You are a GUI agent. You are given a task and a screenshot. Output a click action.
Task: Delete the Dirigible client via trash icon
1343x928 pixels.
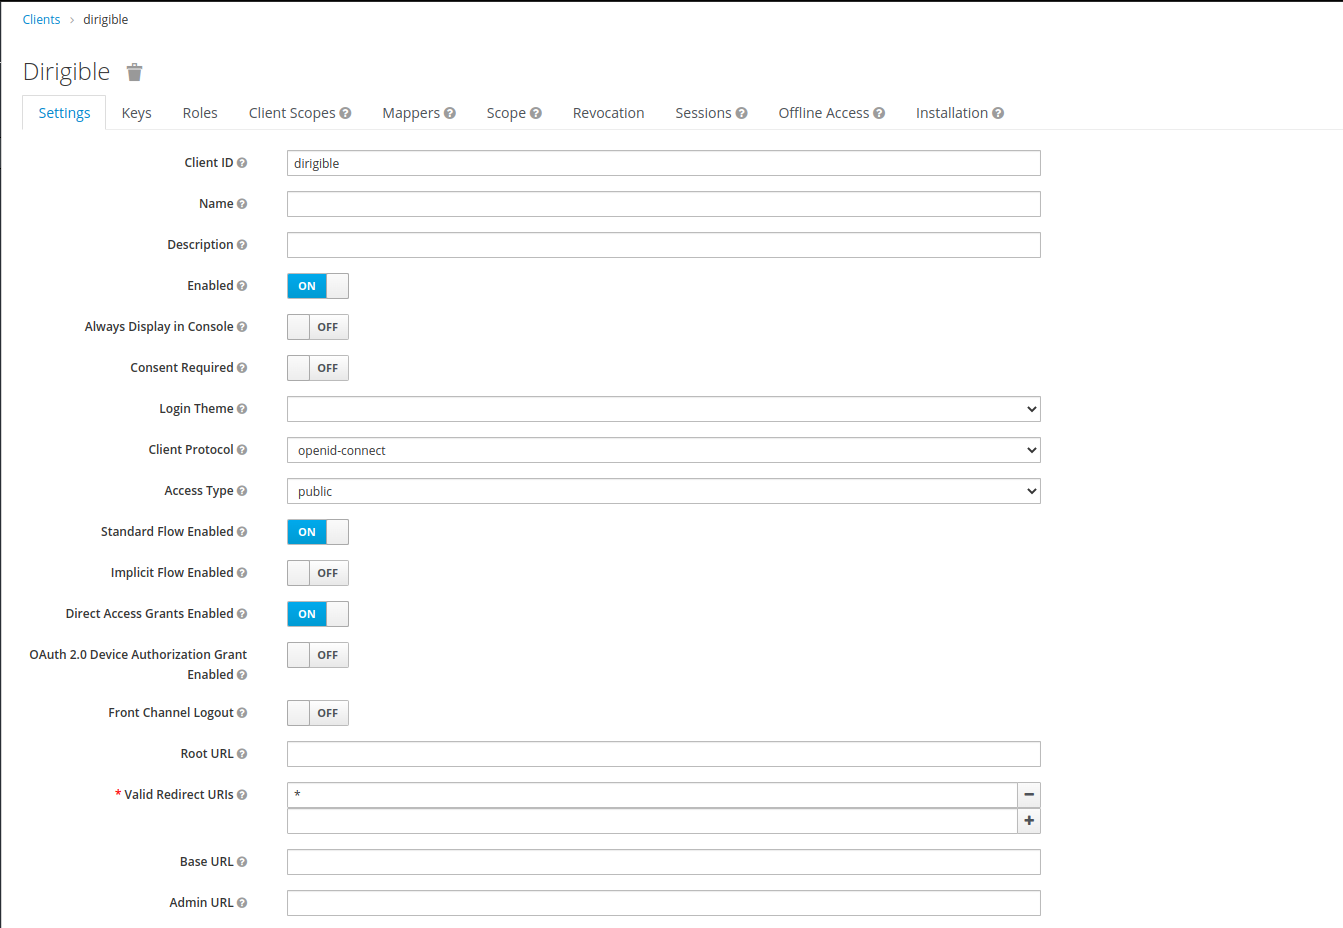(135, 72)
